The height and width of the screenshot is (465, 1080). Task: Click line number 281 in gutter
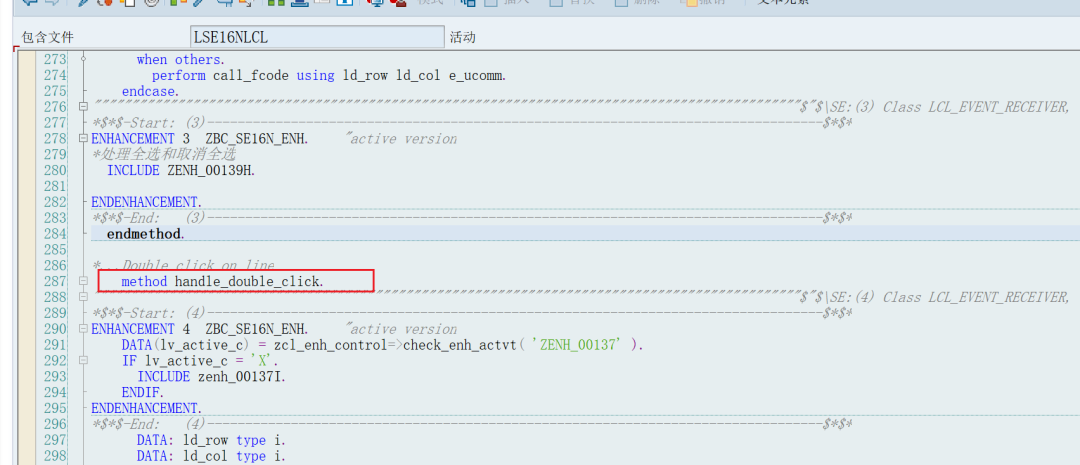coord(55,186)
